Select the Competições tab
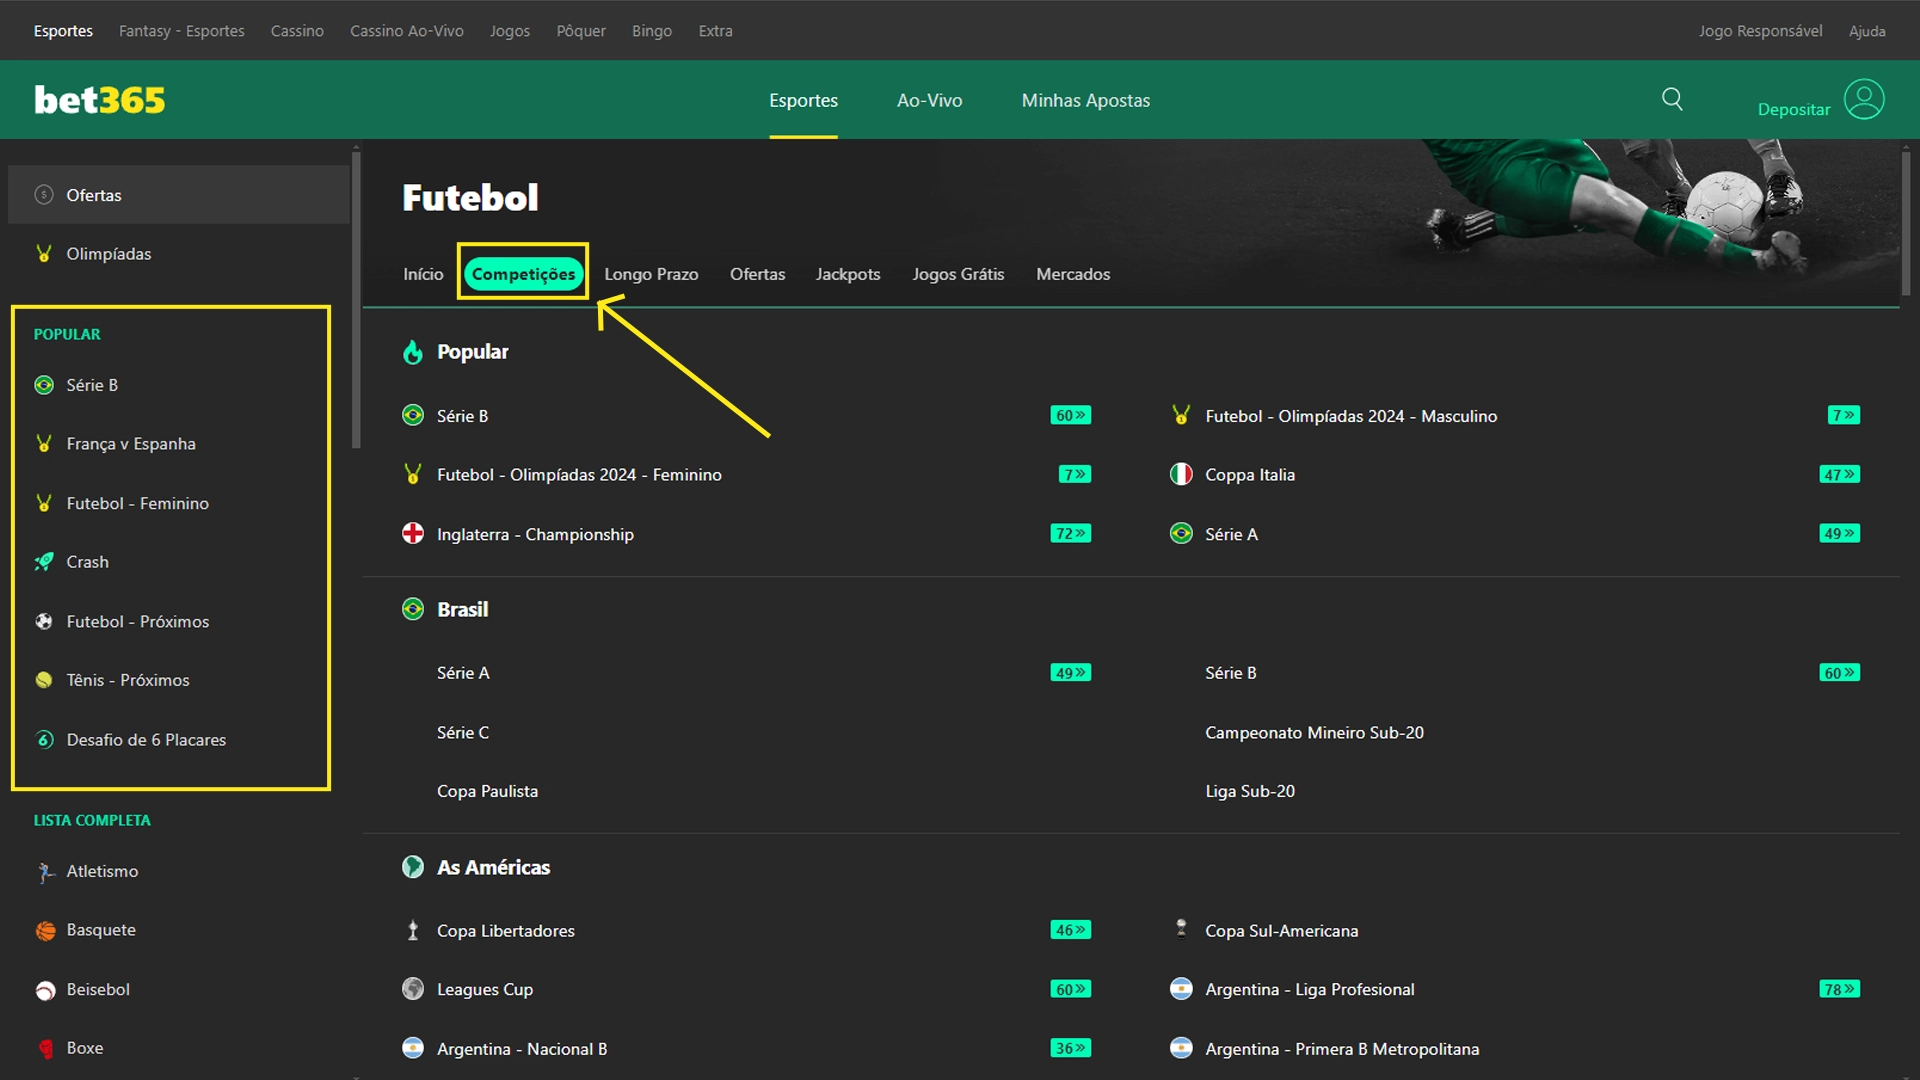The image size is (1920, 1080). pos(523,273)
